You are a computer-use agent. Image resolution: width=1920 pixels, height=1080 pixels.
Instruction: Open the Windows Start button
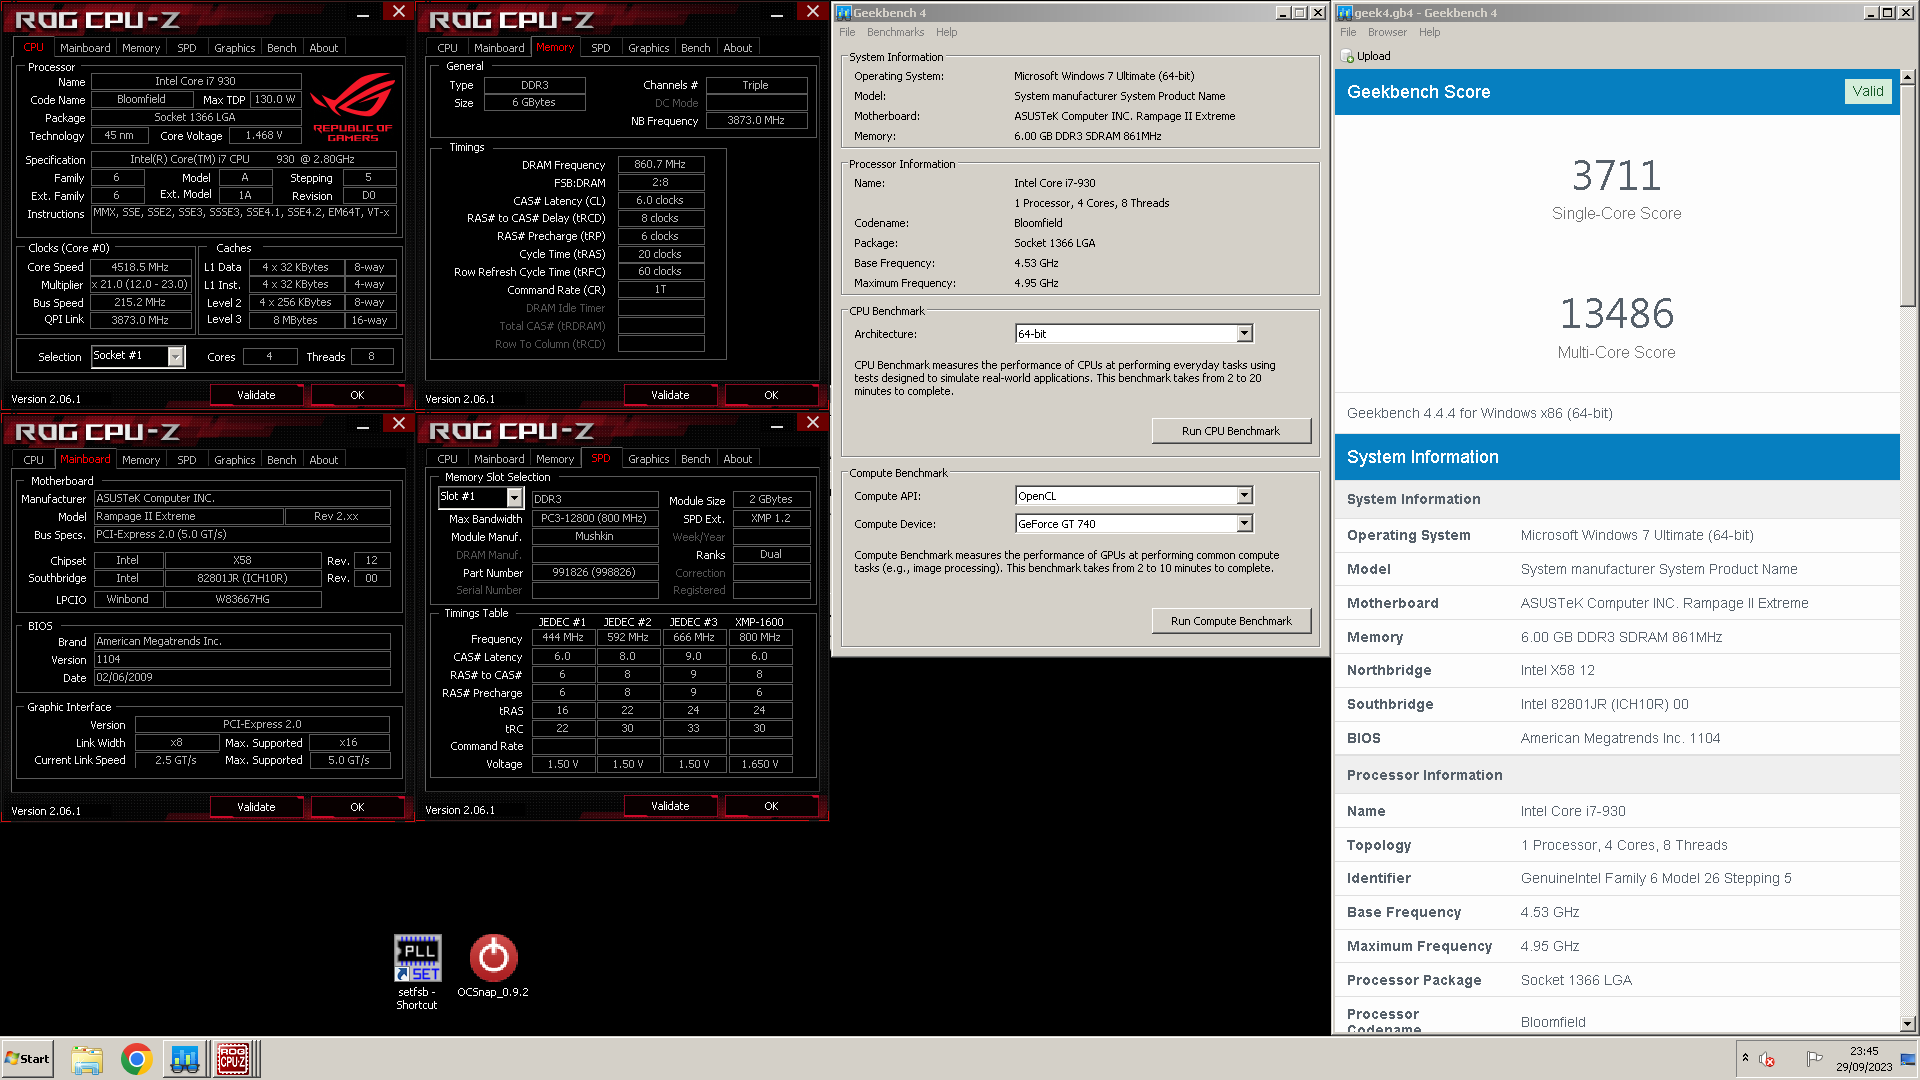click(28, 1059)
